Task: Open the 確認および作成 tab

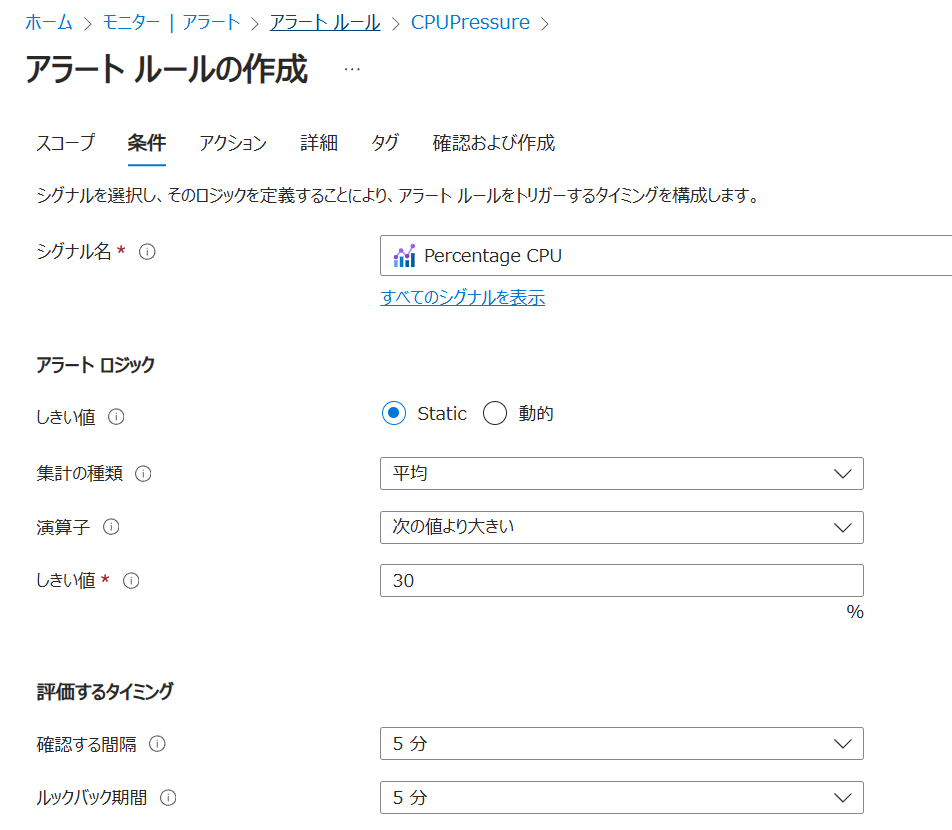Action: click(493, 143)
